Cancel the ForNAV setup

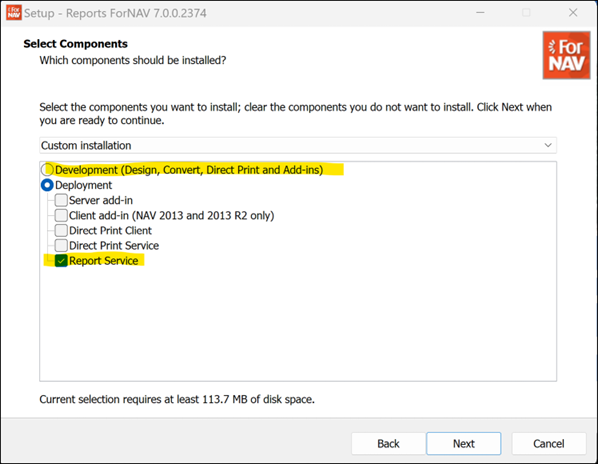coord(548,443)
